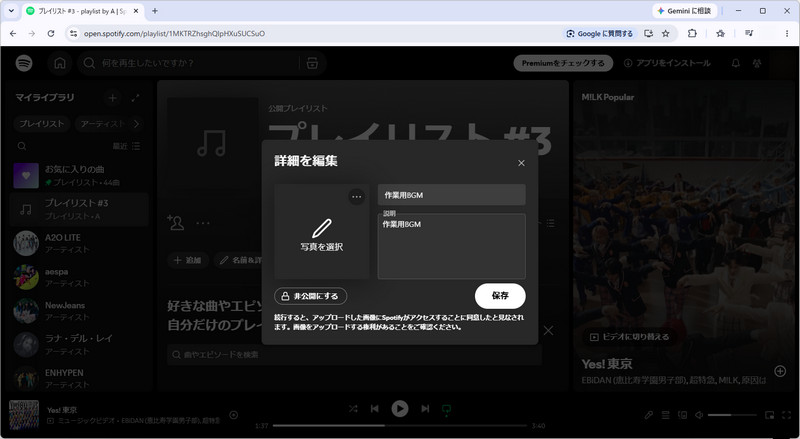
Task: Click the Spotify logo
Action: (24, 63)
